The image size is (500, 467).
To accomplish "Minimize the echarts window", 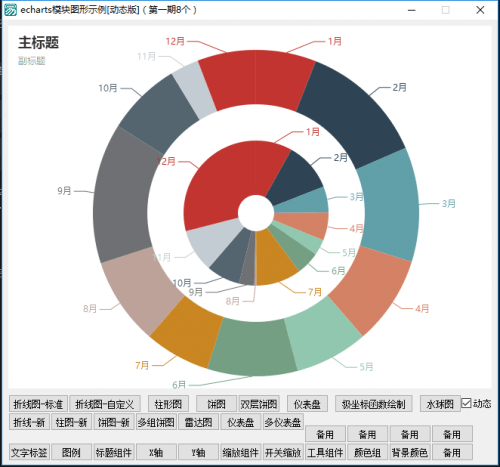I will pyautogui.click(x=412, y=10).
